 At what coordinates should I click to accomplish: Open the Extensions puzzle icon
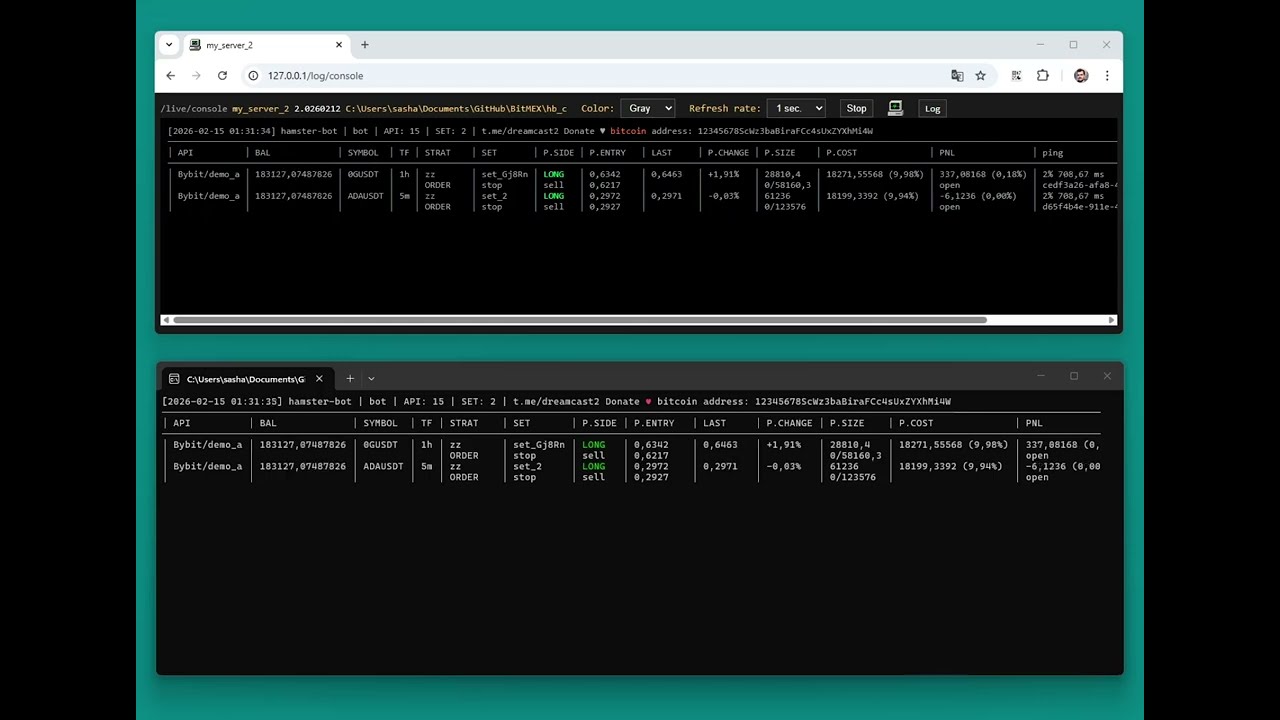1042,76
